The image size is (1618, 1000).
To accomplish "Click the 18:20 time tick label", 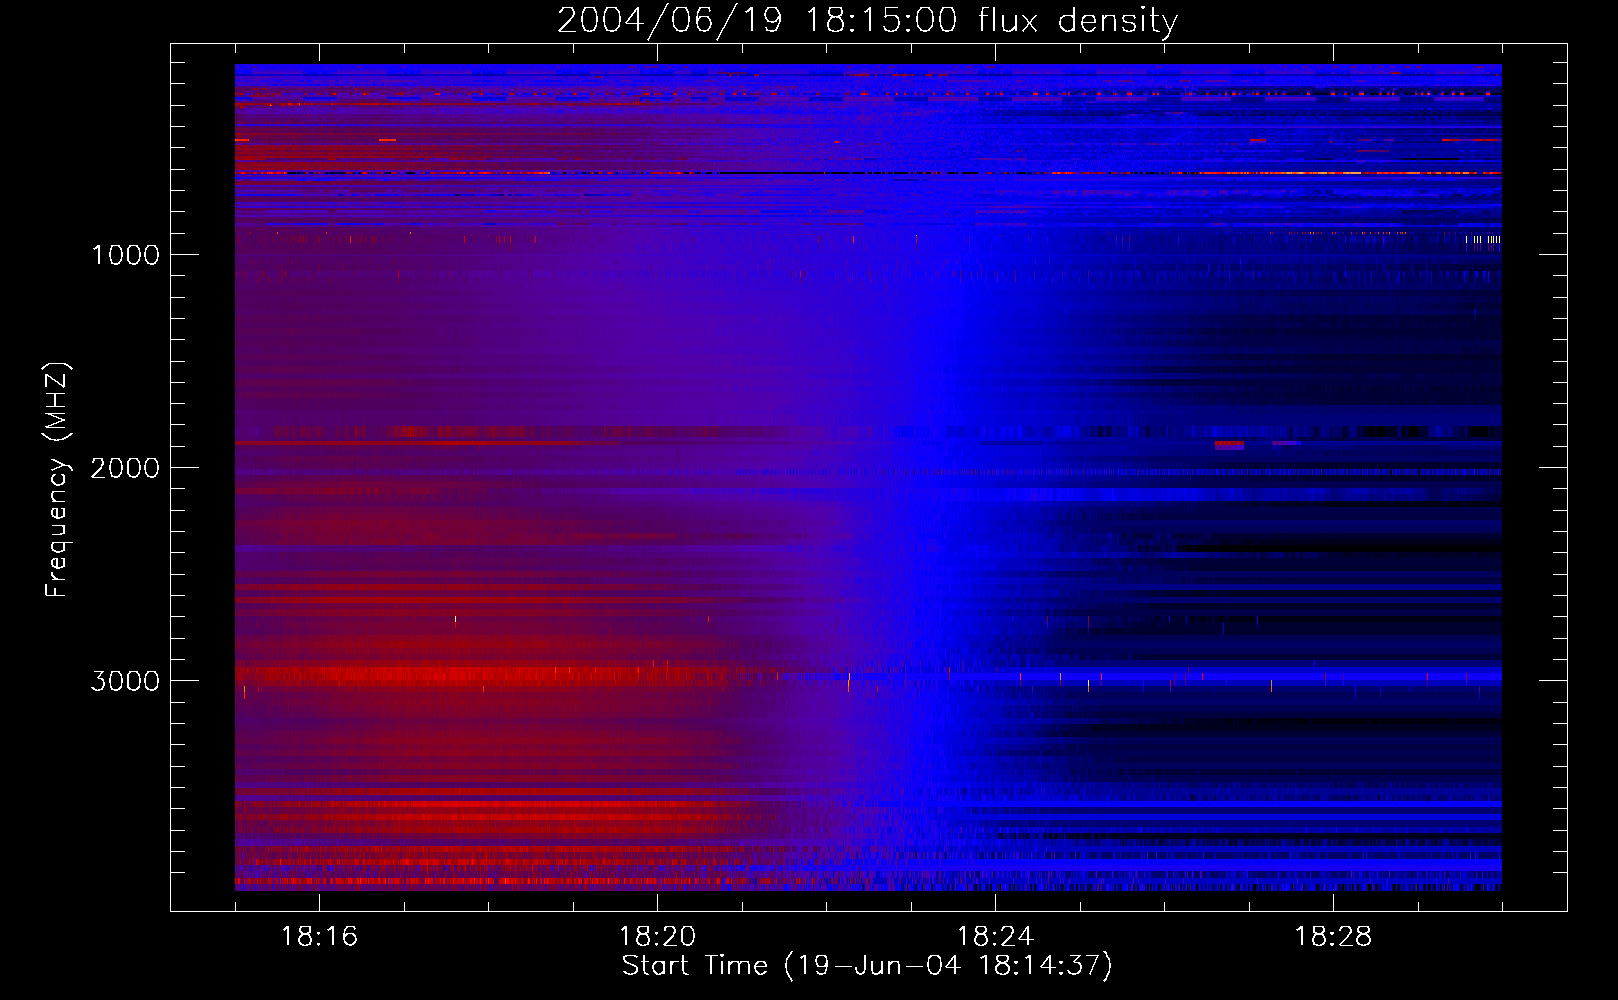I will point(657,937).
